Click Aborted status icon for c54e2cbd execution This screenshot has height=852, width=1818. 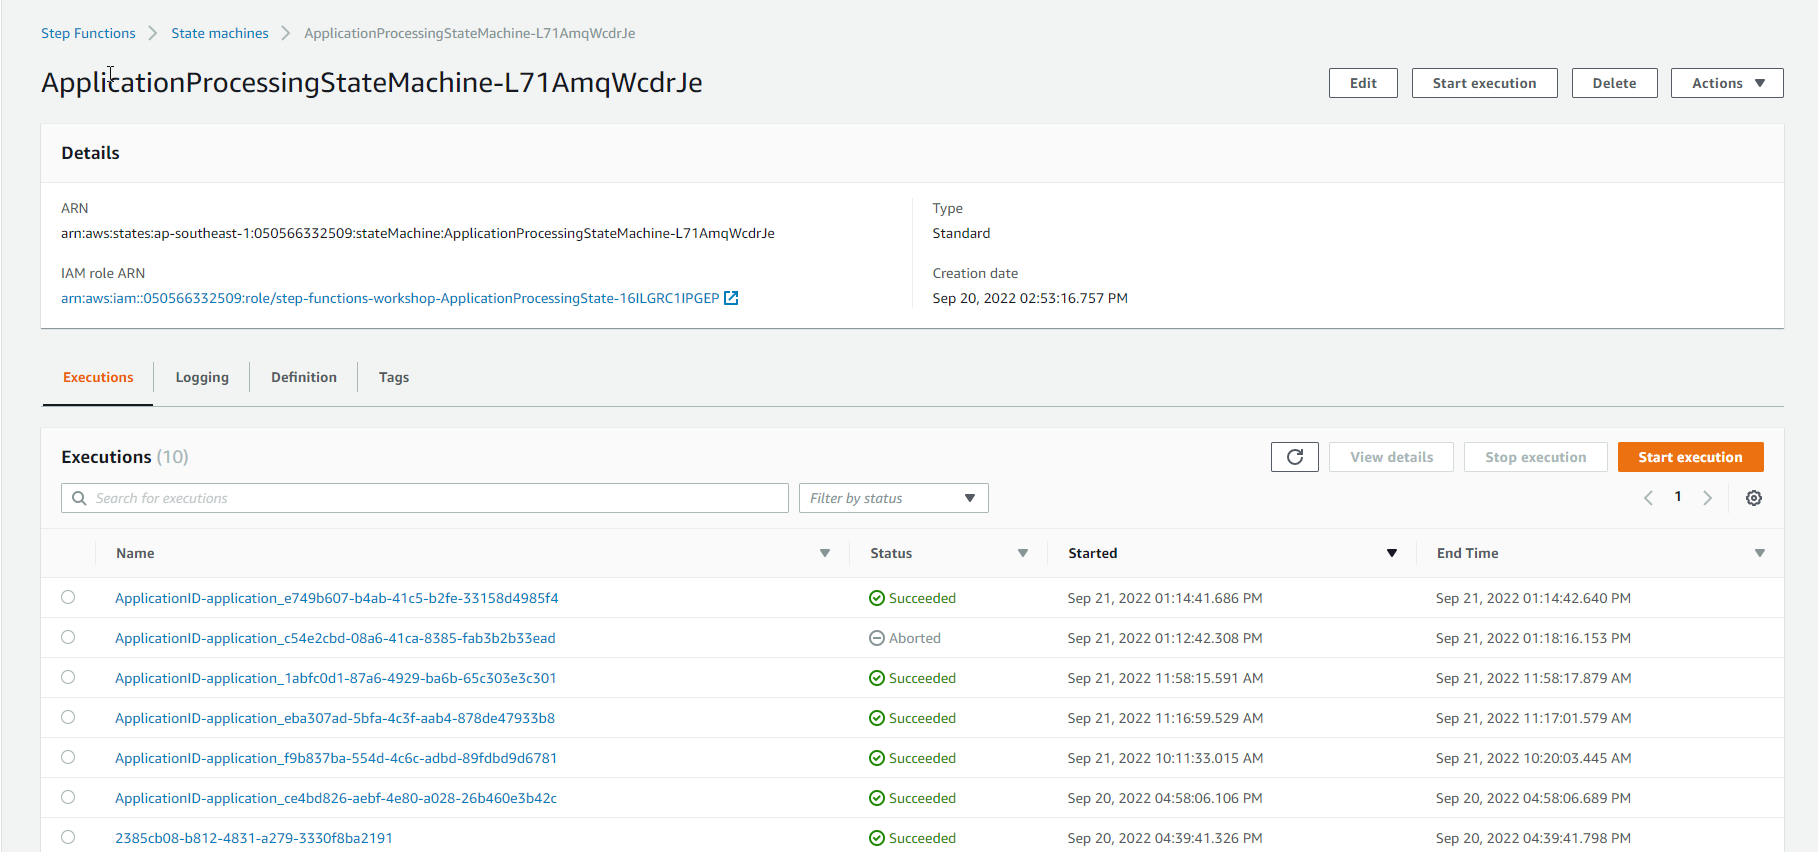(877, 638)
